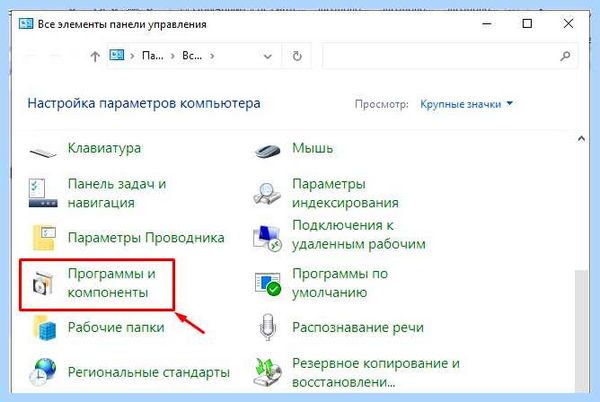
Task: Select the Вс... breadcrumb segment
Action: point(192,56)
